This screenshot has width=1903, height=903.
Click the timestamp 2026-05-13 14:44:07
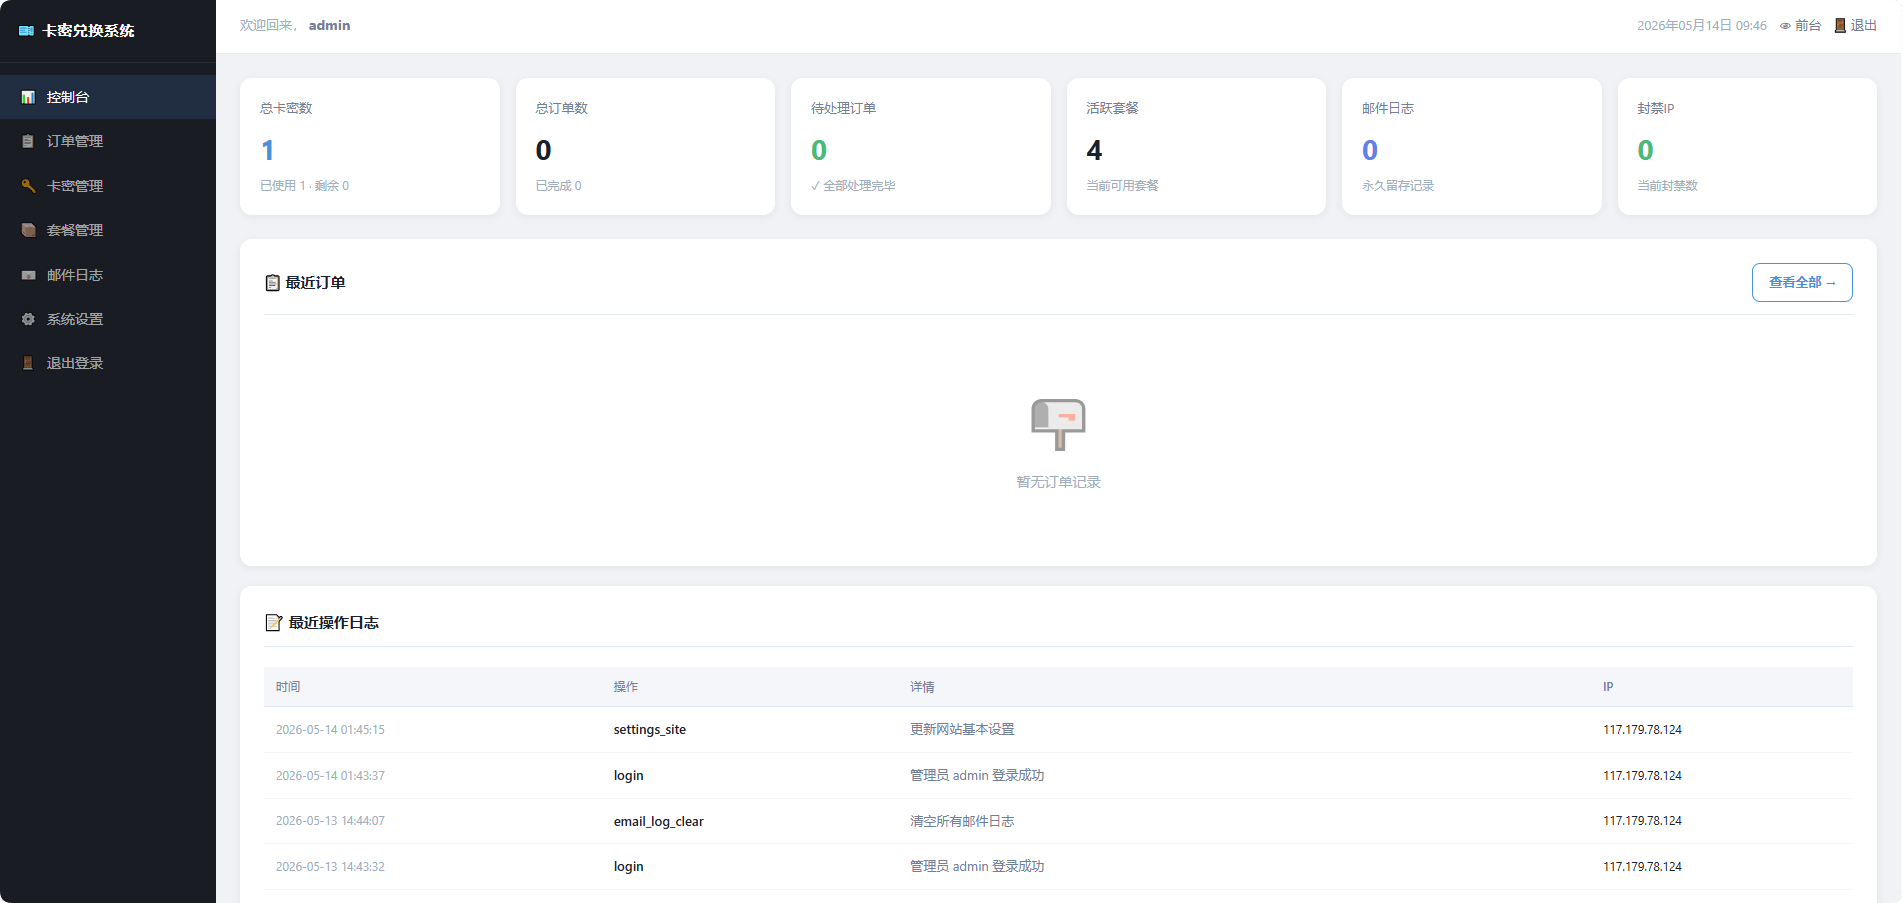pos(330,821)
